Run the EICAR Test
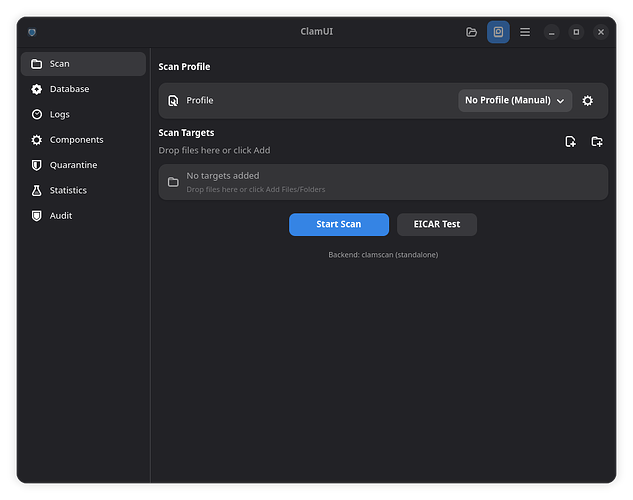Image resolution: width=633 pixels, height=500 pixels. [437, 224]
